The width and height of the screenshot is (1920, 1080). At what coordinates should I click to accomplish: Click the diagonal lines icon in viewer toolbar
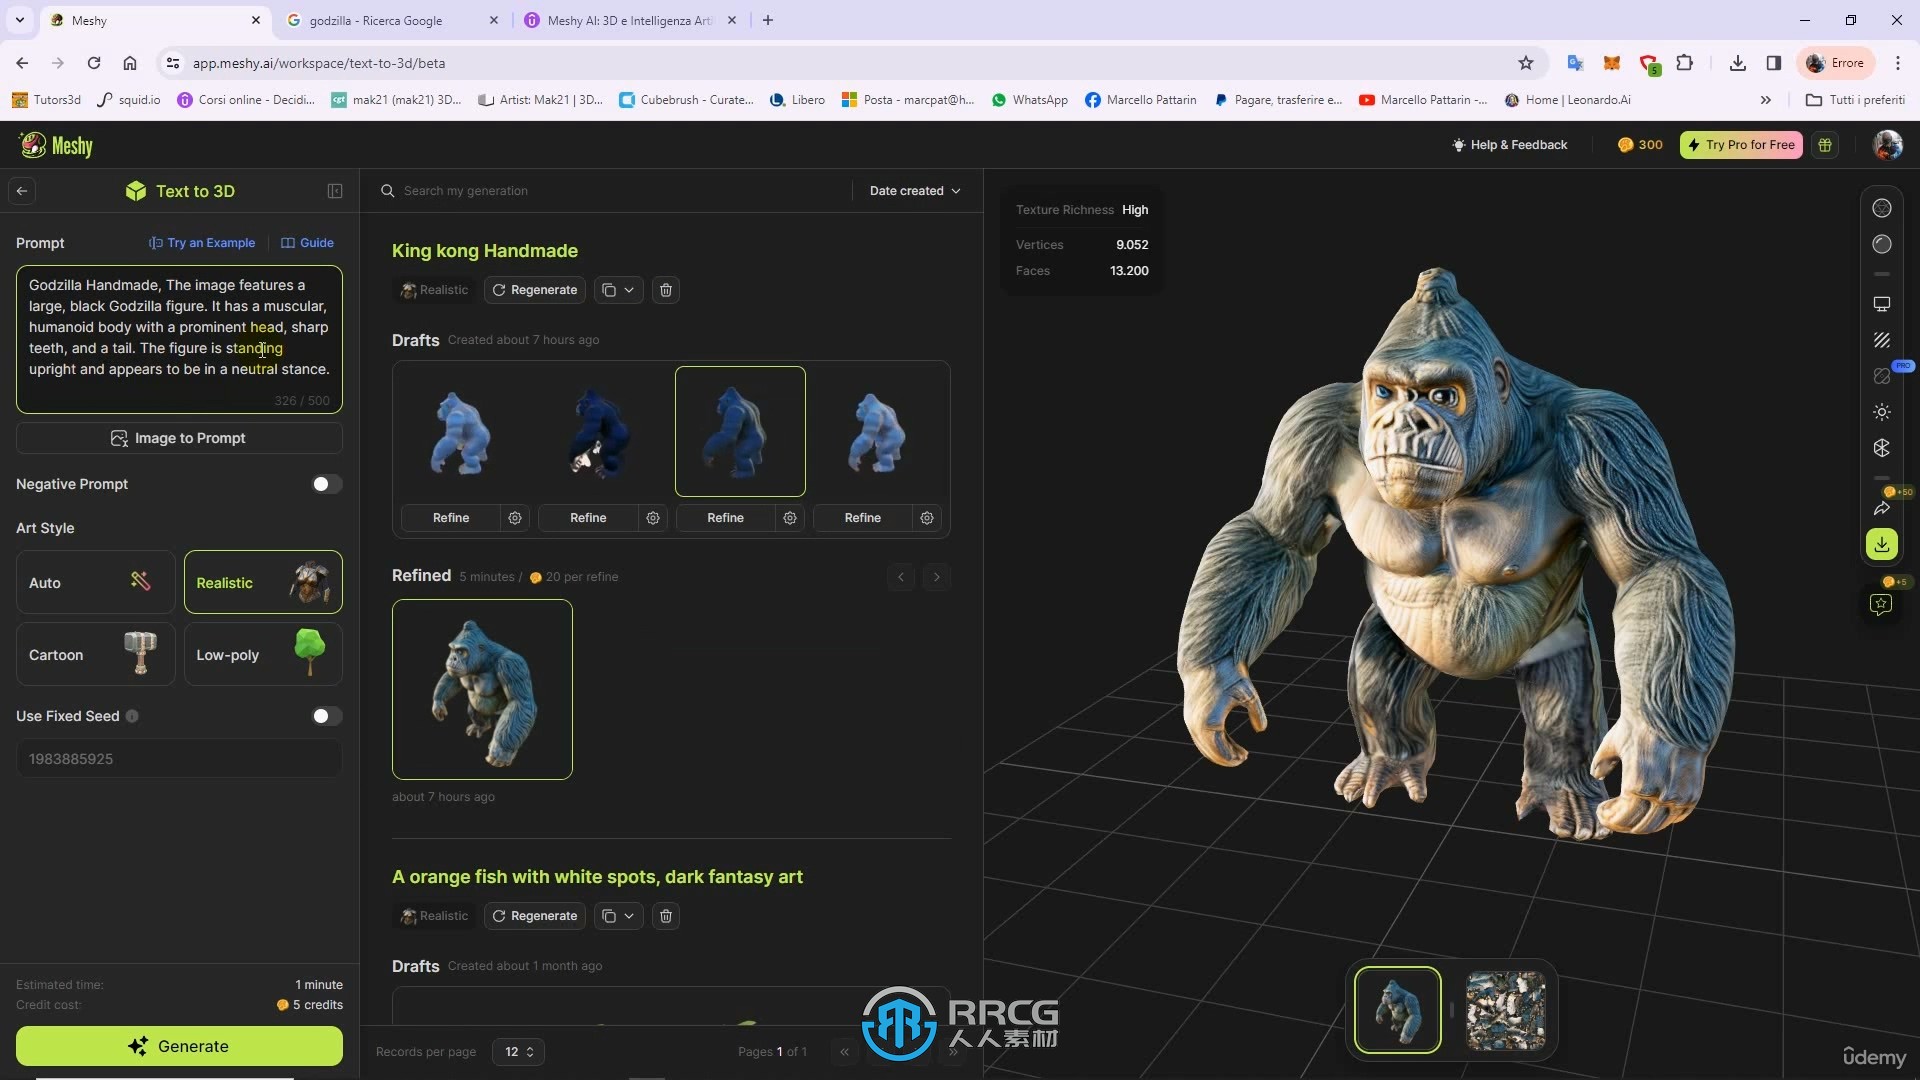(1882, 340)
